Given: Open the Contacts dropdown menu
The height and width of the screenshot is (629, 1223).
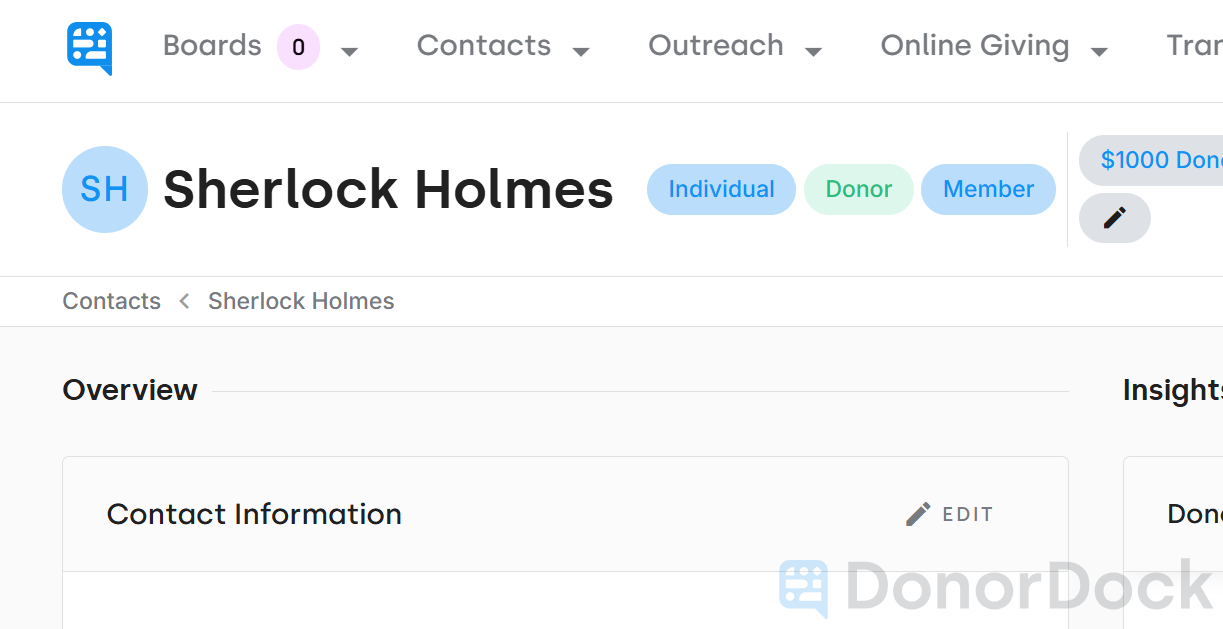Looking at the screenshot, I should [x=581, y=50].
